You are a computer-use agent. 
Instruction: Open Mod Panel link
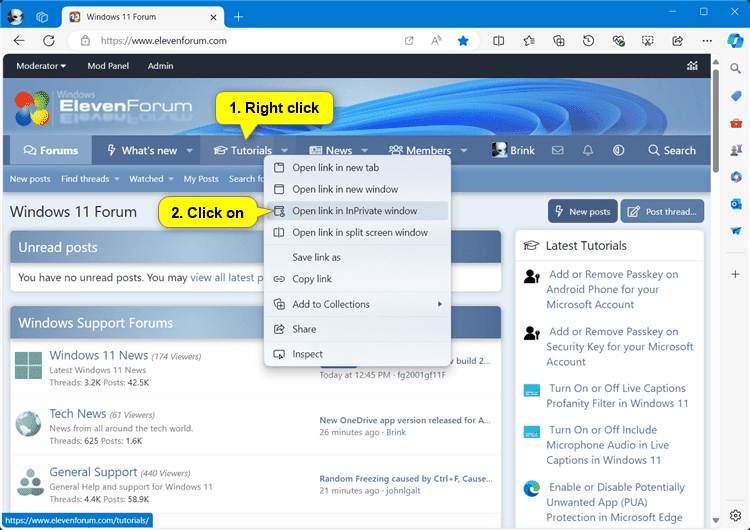click(108, 66)
